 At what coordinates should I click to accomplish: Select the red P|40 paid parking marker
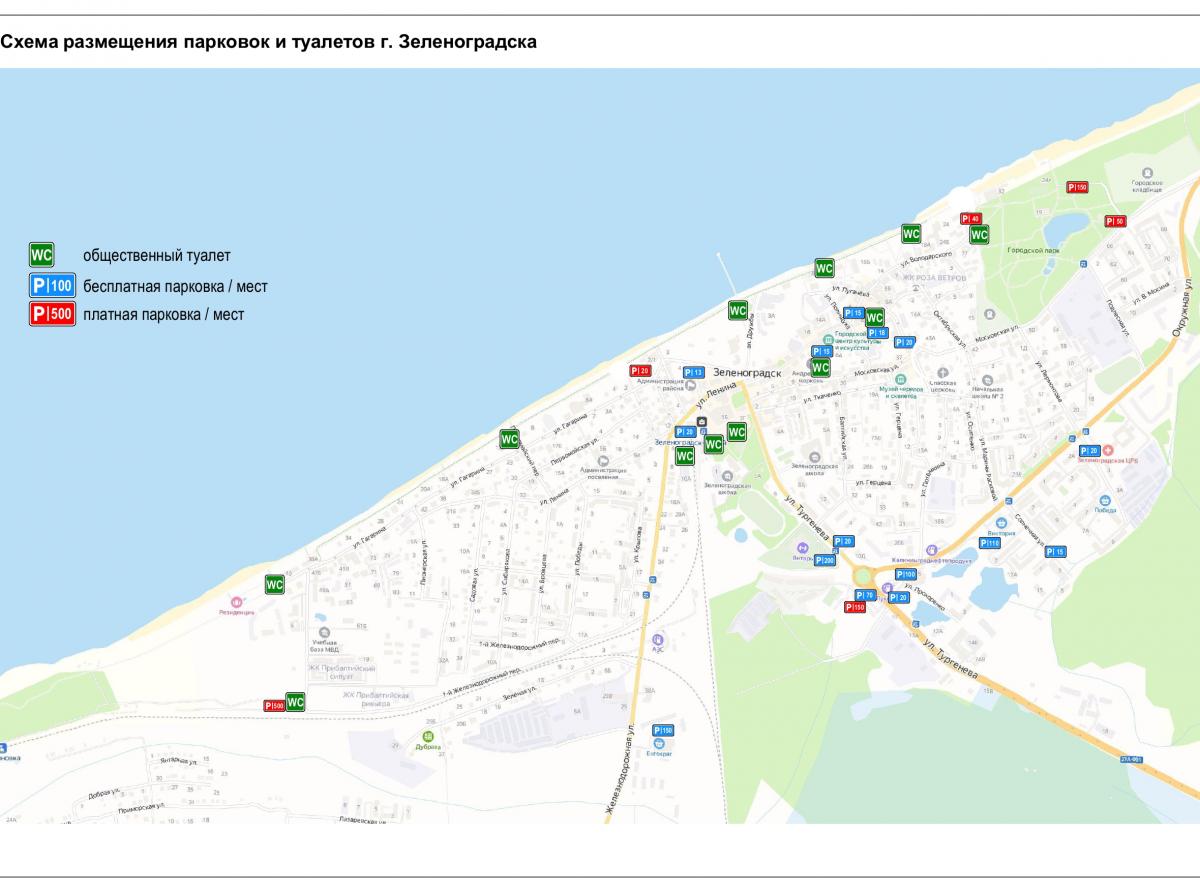tap(971, 219)
